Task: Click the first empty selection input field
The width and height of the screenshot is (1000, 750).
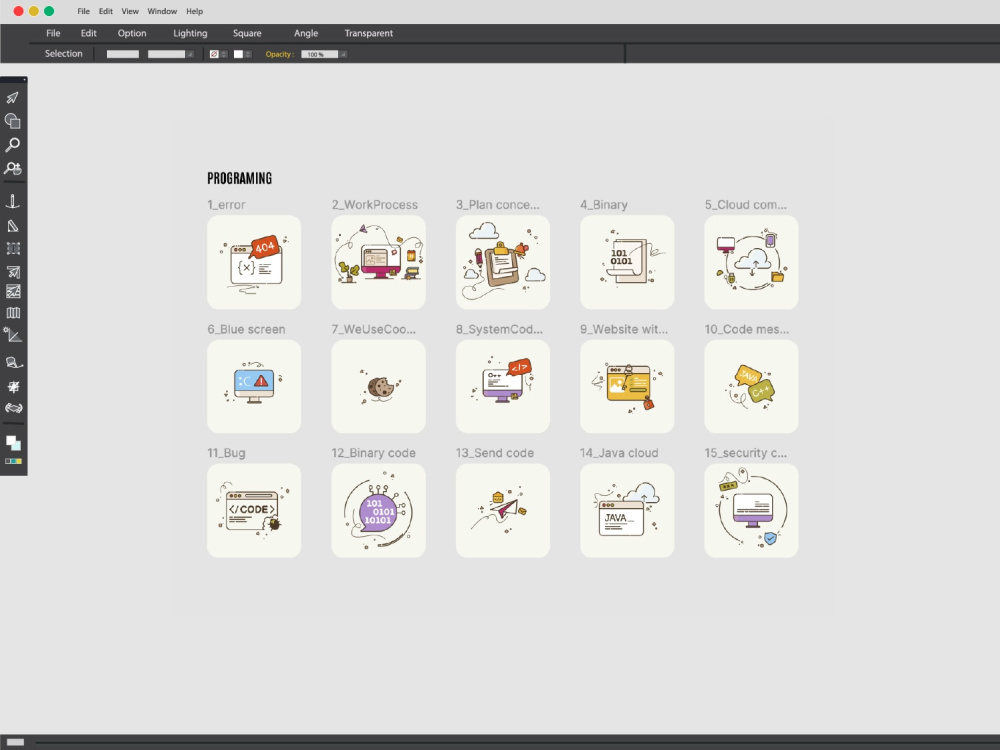Action: point(122,54)
